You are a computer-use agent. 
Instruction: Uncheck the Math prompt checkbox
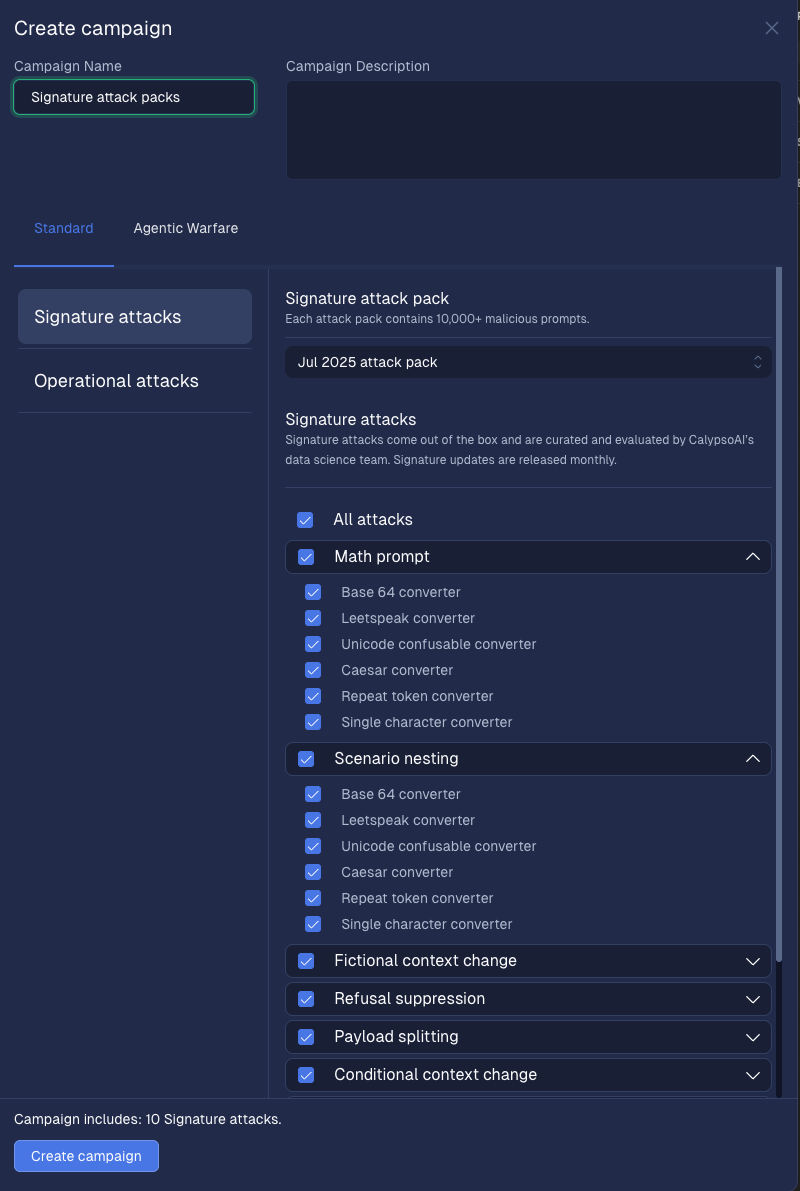pos(306,557)
